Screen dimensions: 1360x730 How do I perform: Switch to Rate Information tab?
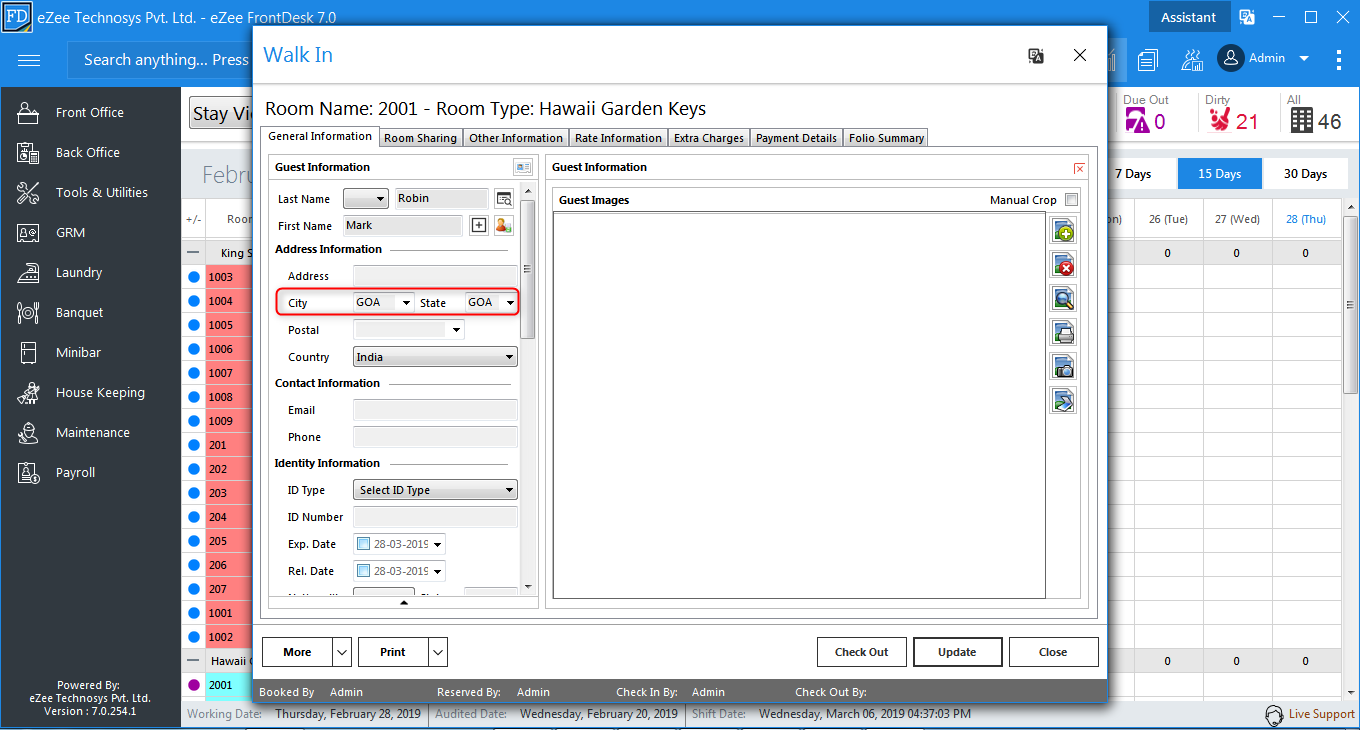click(x=618, y=138)
